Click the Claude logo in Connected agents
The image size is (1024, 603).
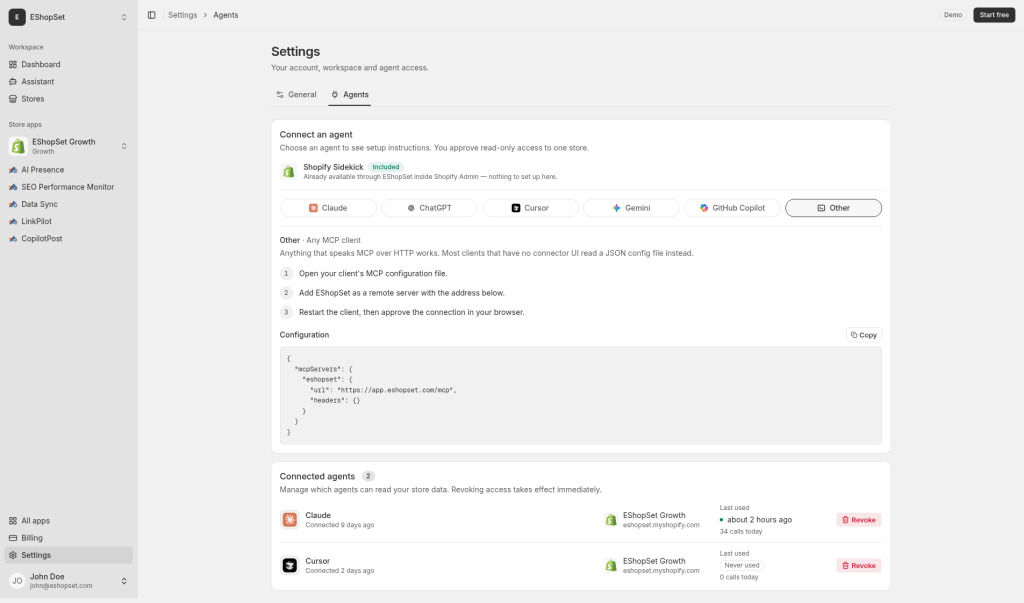(x=289, y=519)
